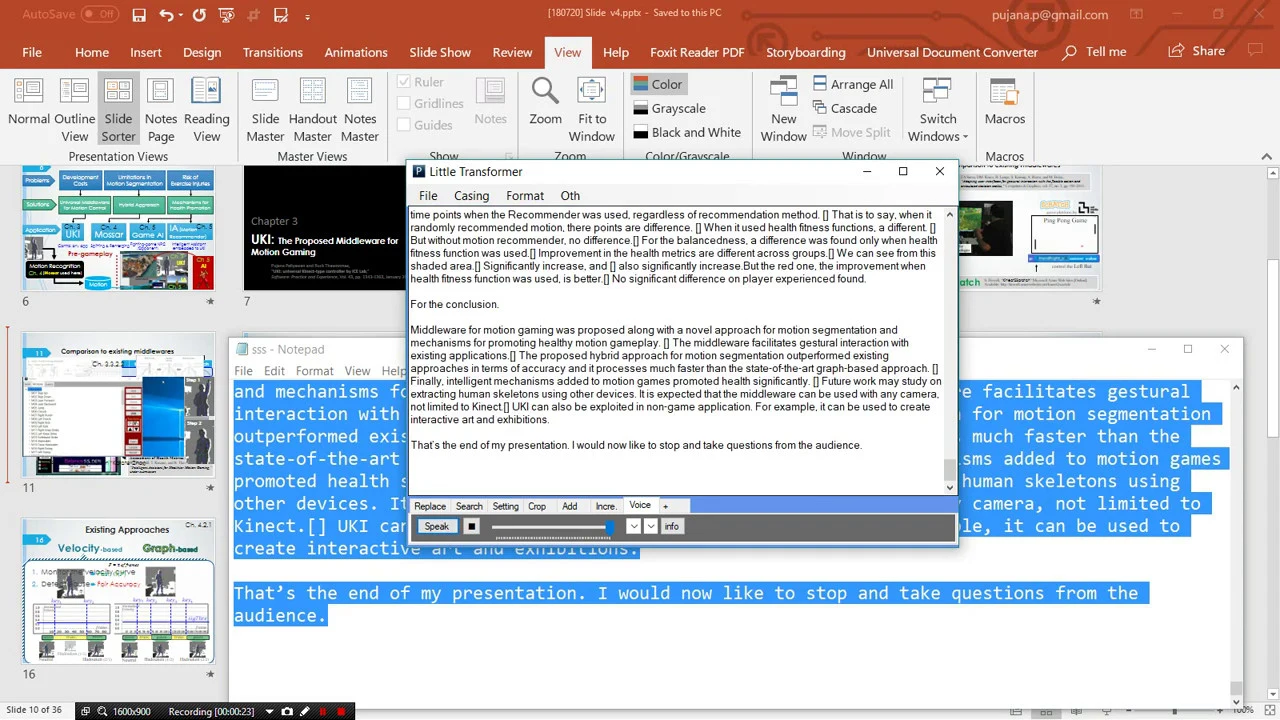Open a New Window
Image resolution: width=1280 pixels, height=720 pixels.
pyautogui.click(x=783, y=110)
